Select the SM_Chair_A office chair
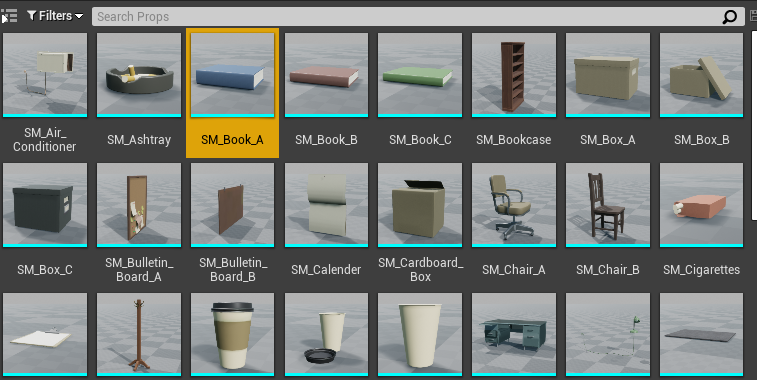Screen dimensions: 757x380 [x=514, y=223]
